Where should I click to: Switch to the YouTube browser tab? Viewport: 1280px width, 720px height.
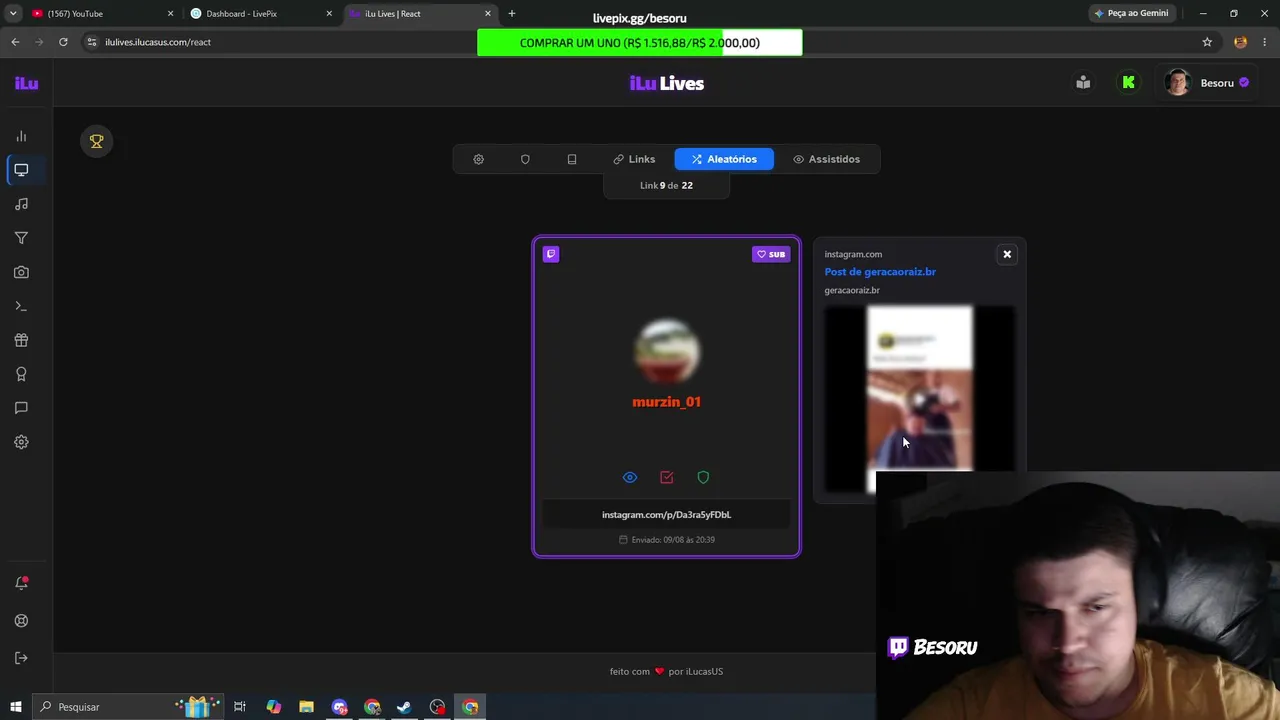coord(100,14)
